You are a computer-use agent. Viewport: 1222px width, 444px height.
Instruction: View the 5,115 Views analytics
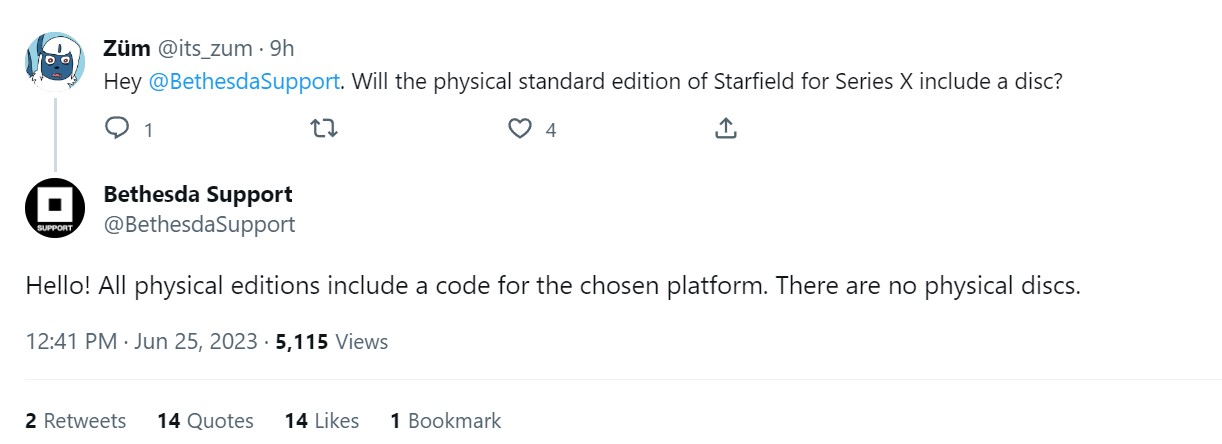tap(331, 342)
